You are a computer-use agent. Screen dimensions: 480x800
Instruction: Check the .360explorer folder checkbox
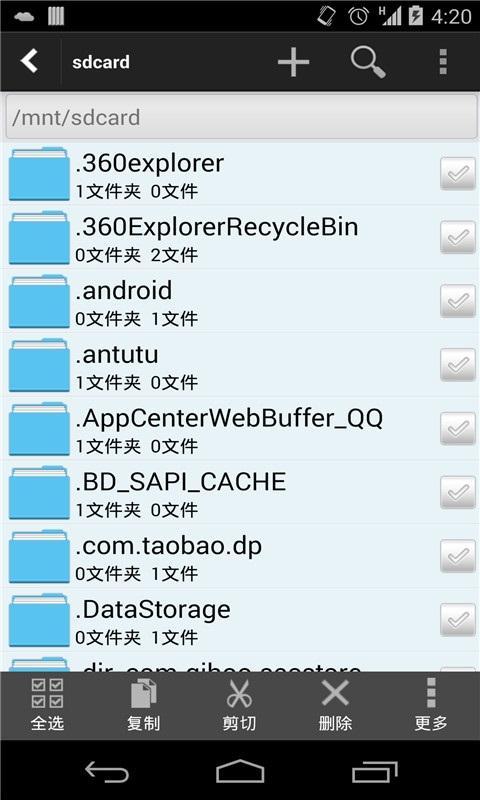click(458, 173)
